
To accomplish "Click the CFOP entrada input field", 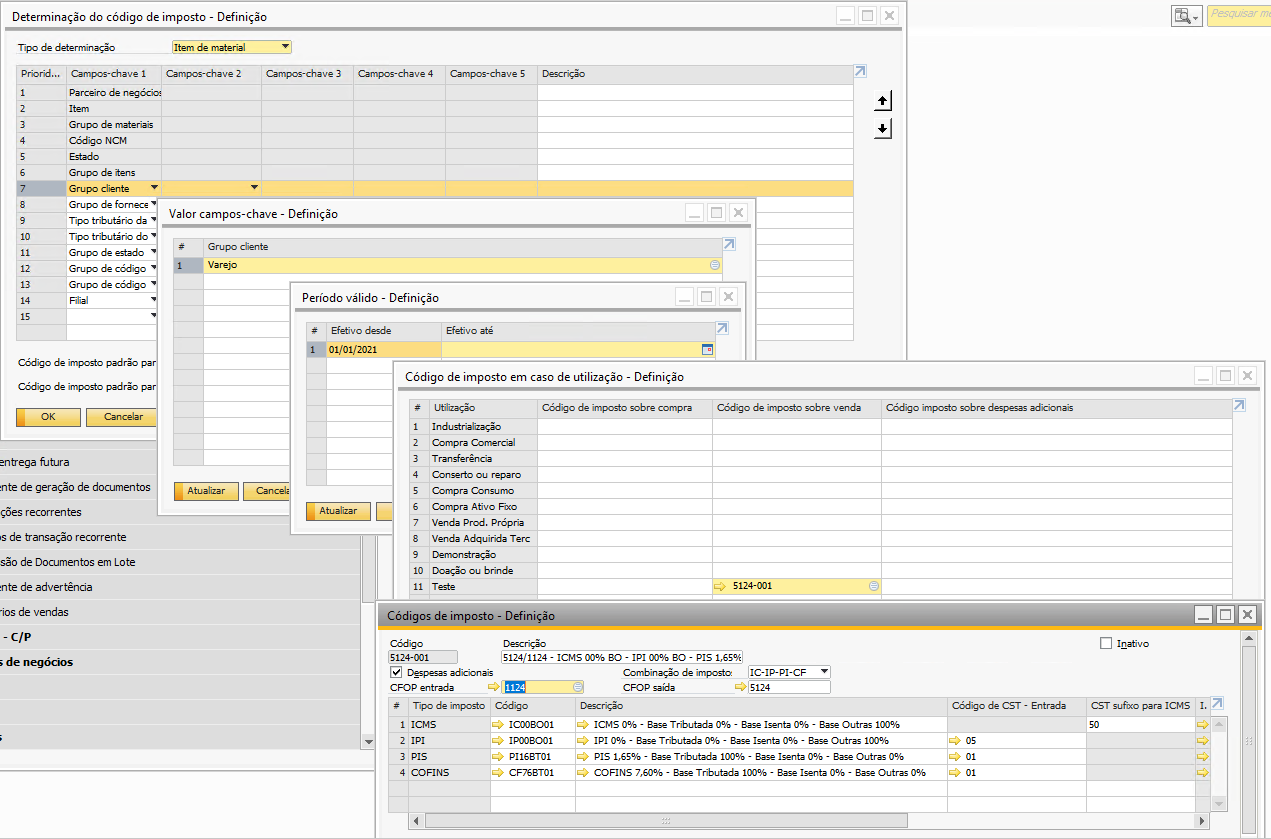I will 536,687.
